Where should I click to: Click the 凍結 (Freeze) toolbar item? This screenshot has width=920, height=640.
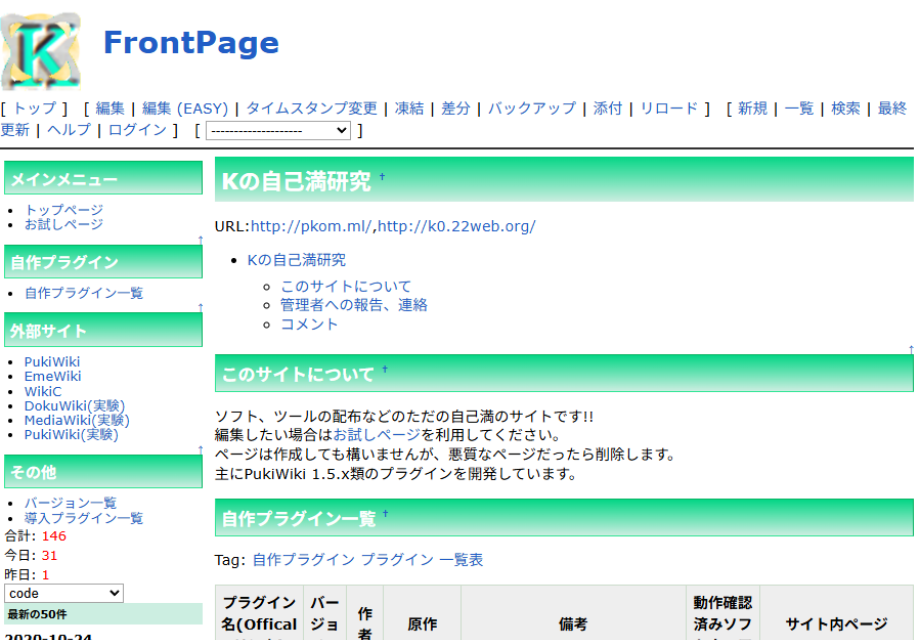click(x=410, y=108)
